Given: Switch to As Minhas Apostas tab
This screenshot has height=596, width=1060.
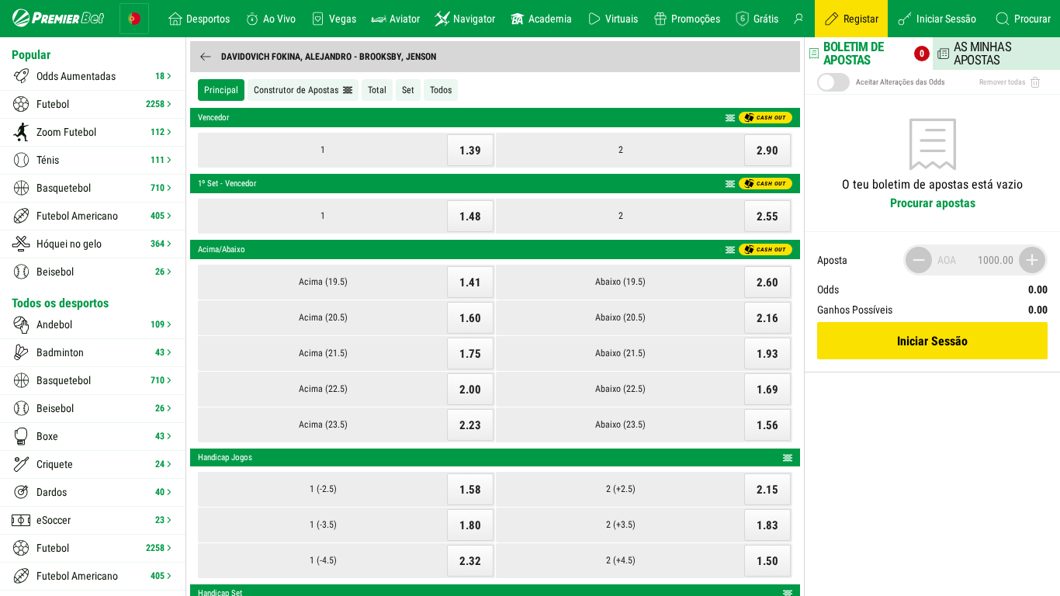Looking at the screenshot, I should (x=996, y=53).
